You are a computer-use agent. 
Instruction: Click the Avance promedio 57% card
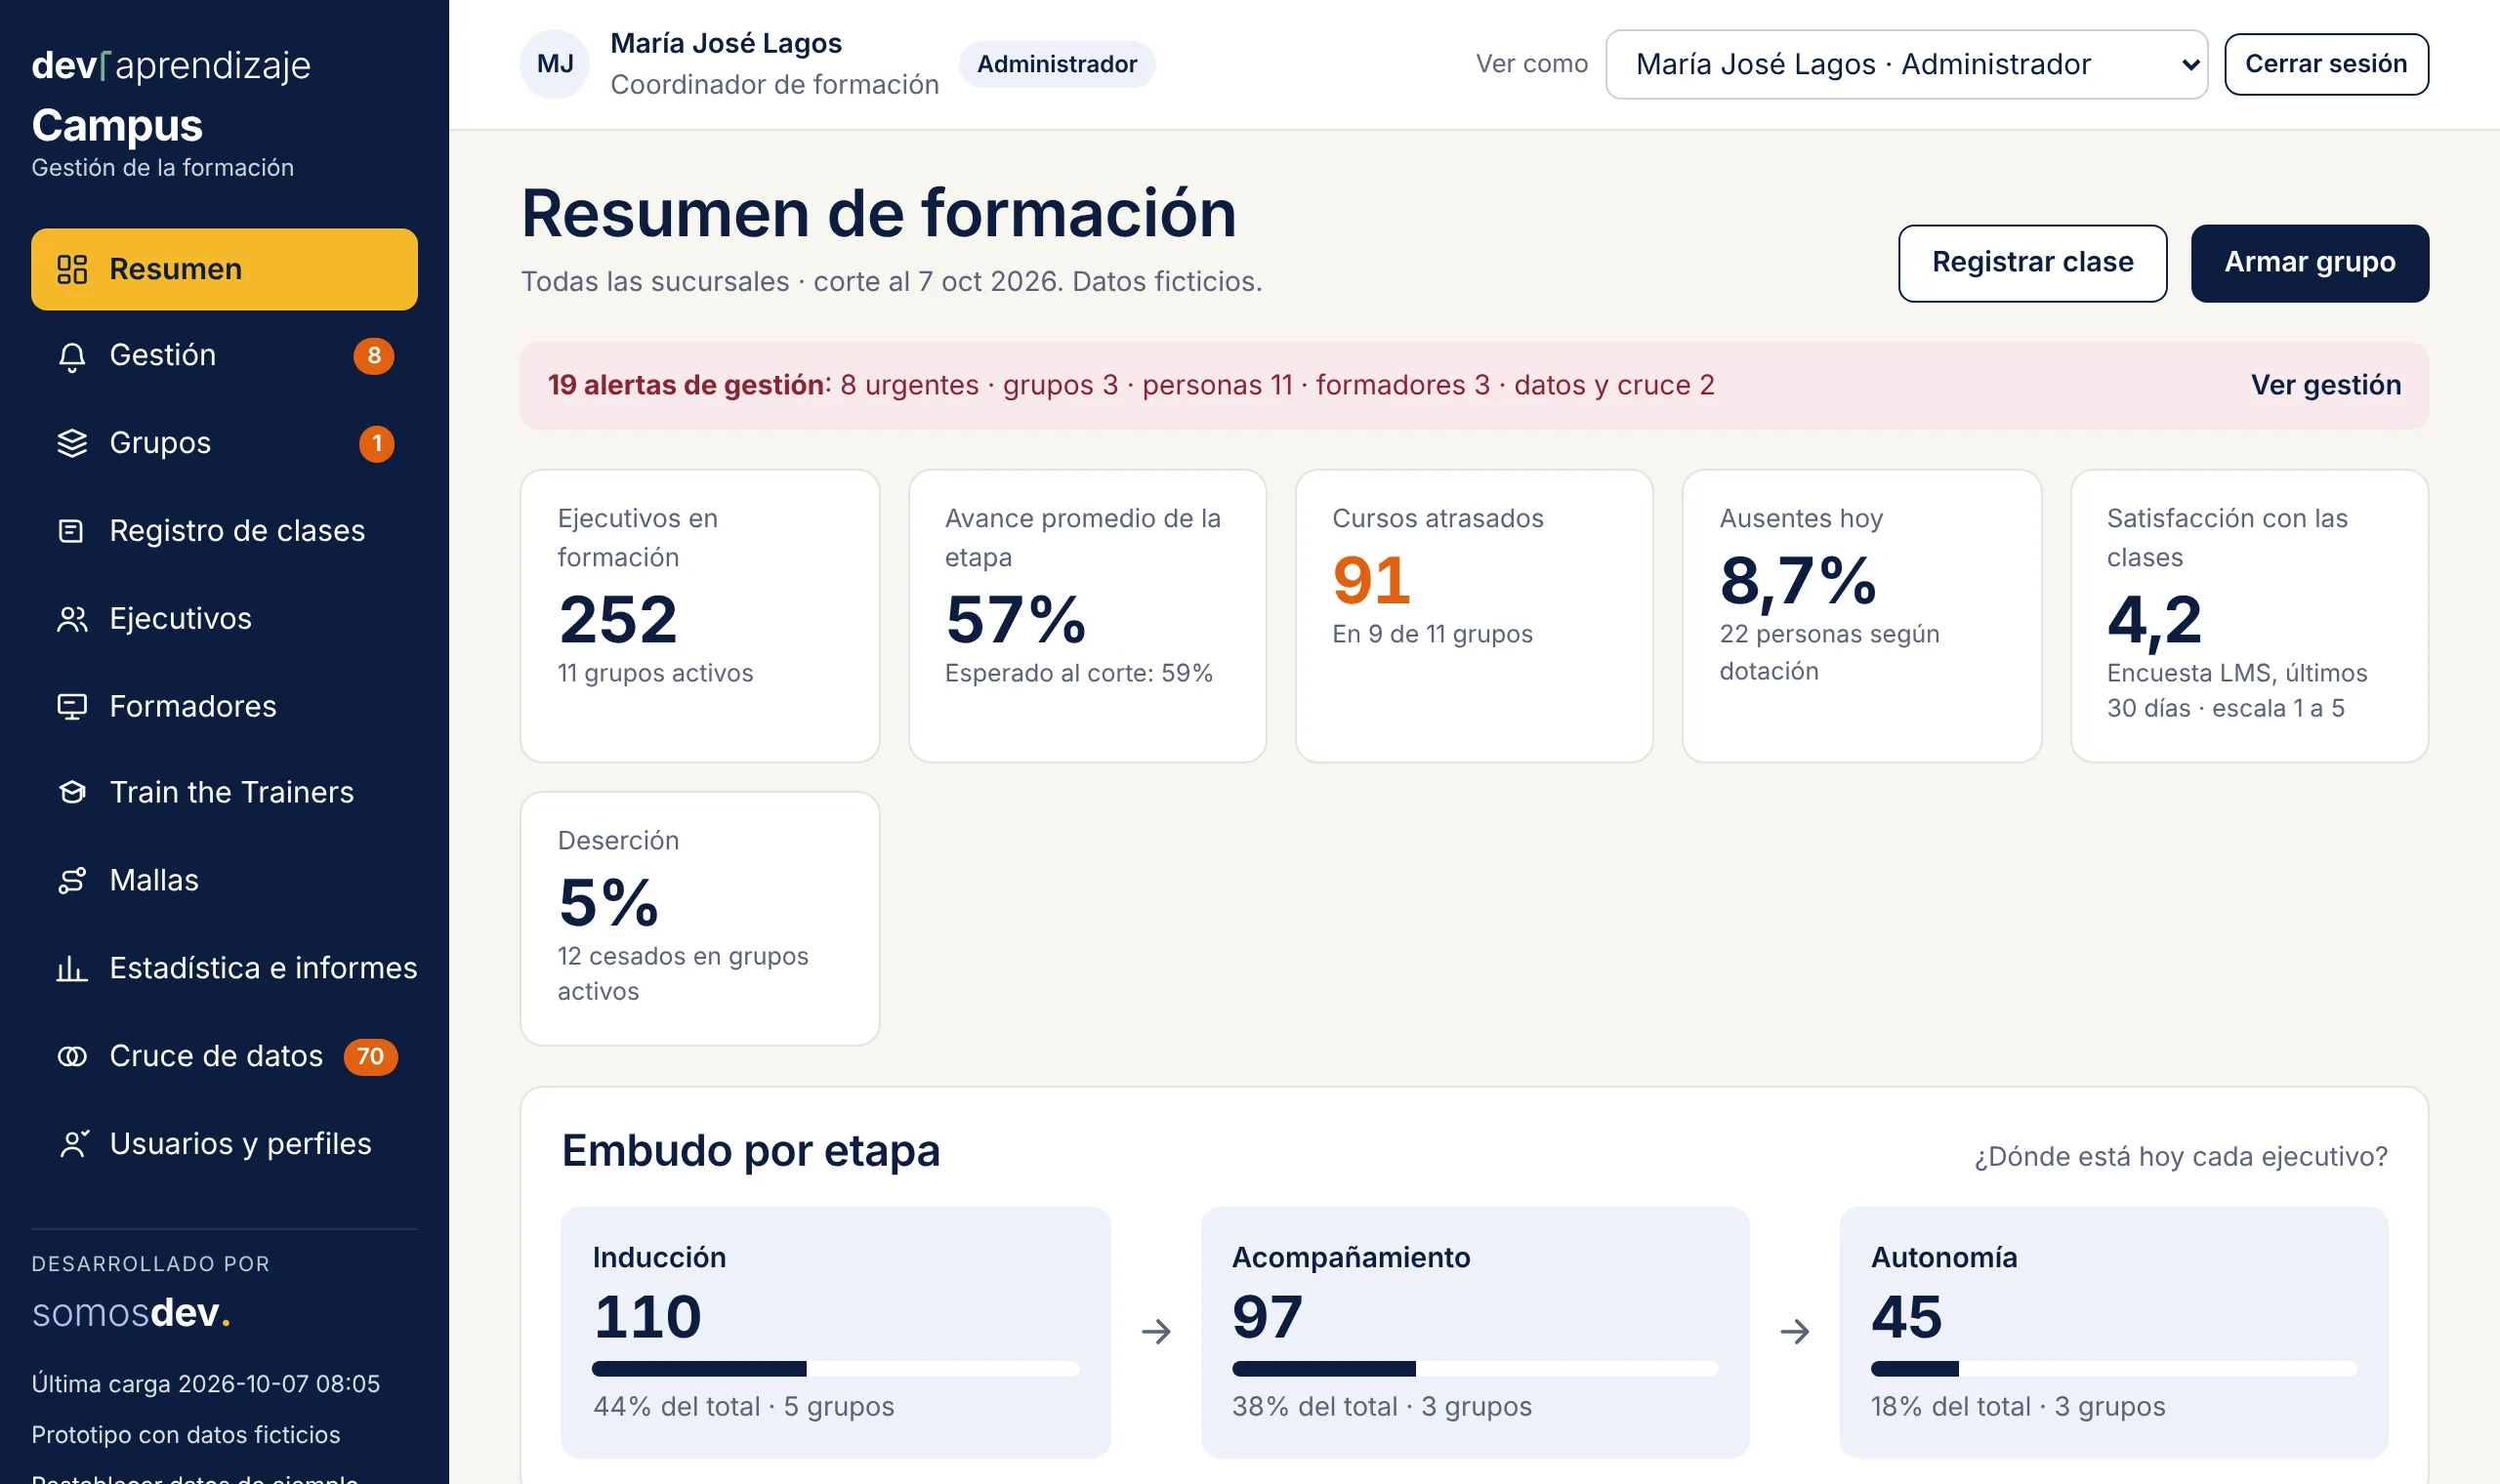1087,616
